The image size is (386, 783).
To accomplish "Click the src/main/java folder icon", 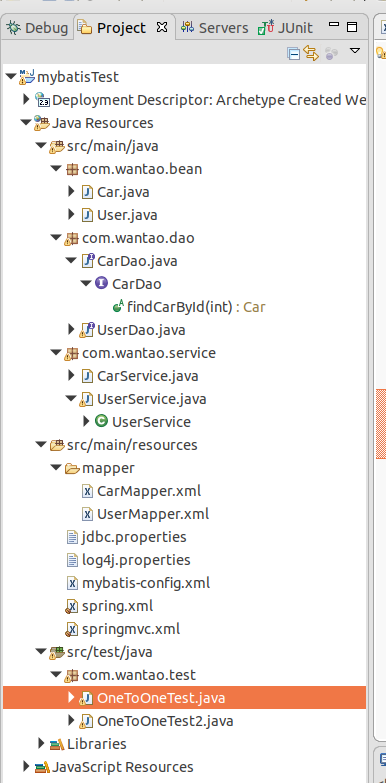I will (x=57, y=146).
